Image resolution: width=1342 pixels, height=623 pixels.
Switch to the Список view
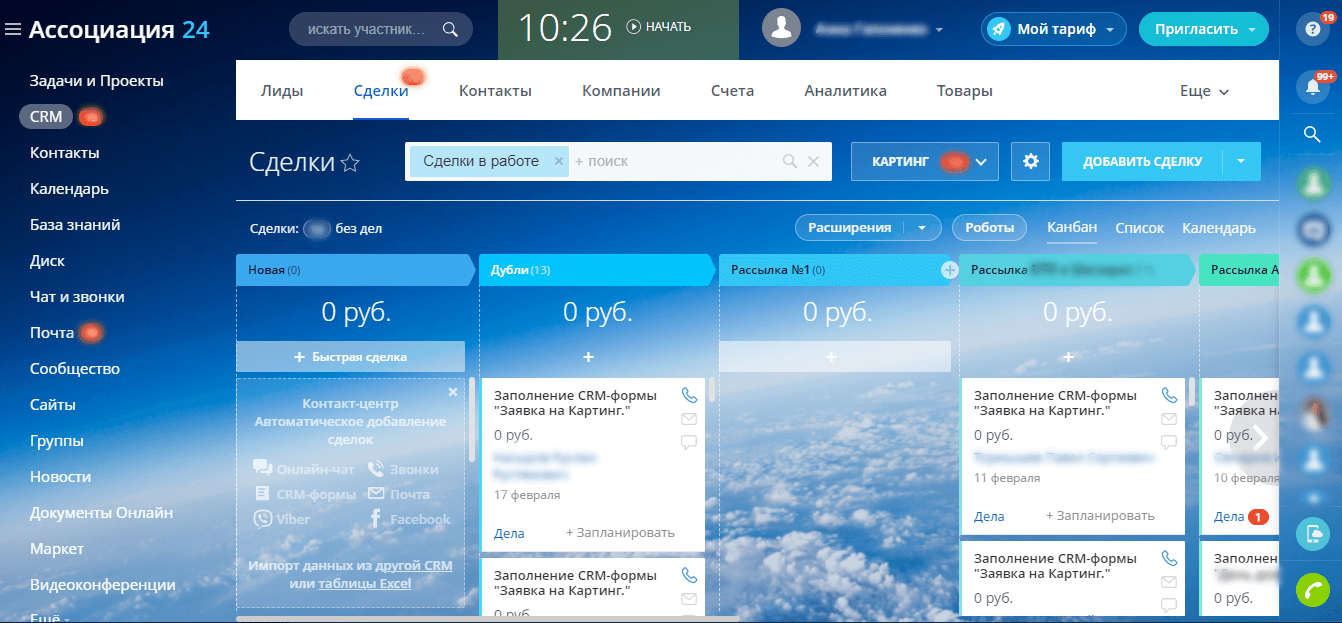pyautogui.click(x=1140, y=228)
